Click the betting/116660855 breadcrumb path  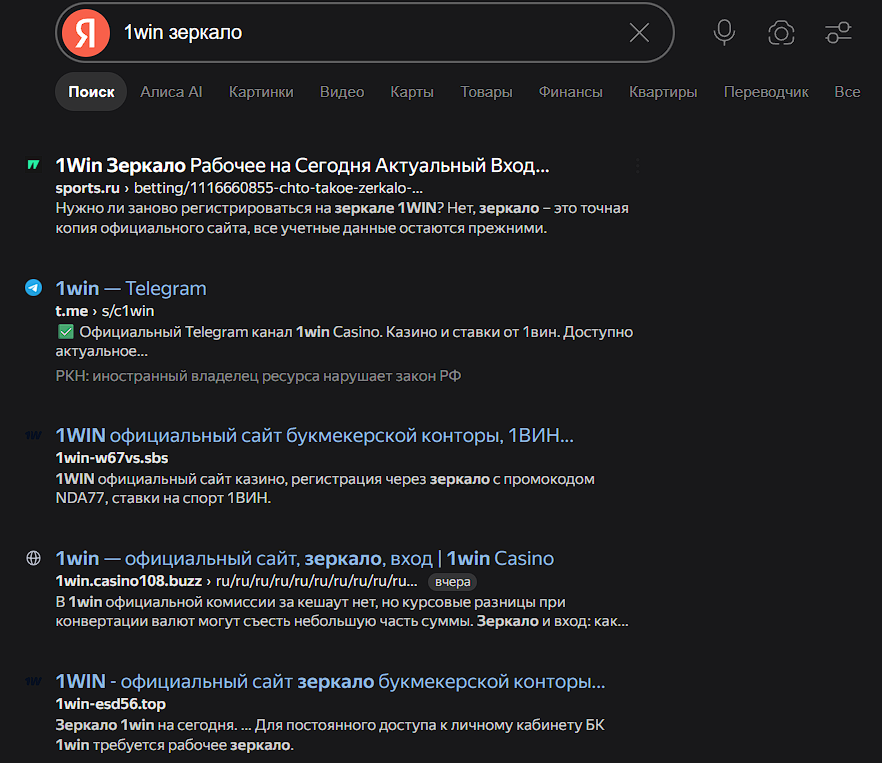tap(278, 188)
